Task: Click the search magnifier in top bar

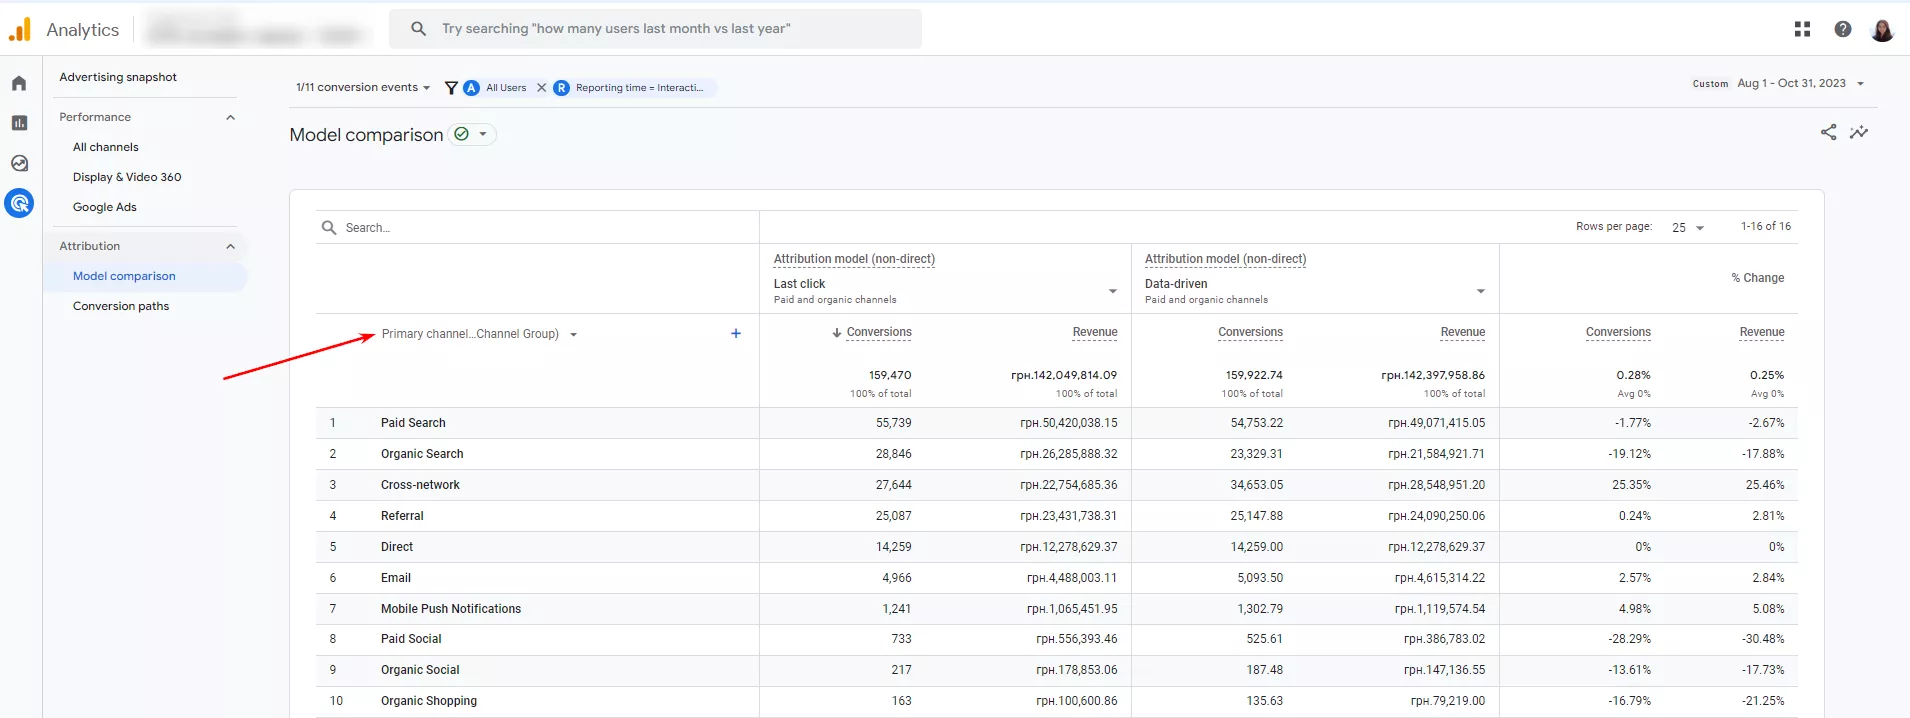Action: coord(419,29)
